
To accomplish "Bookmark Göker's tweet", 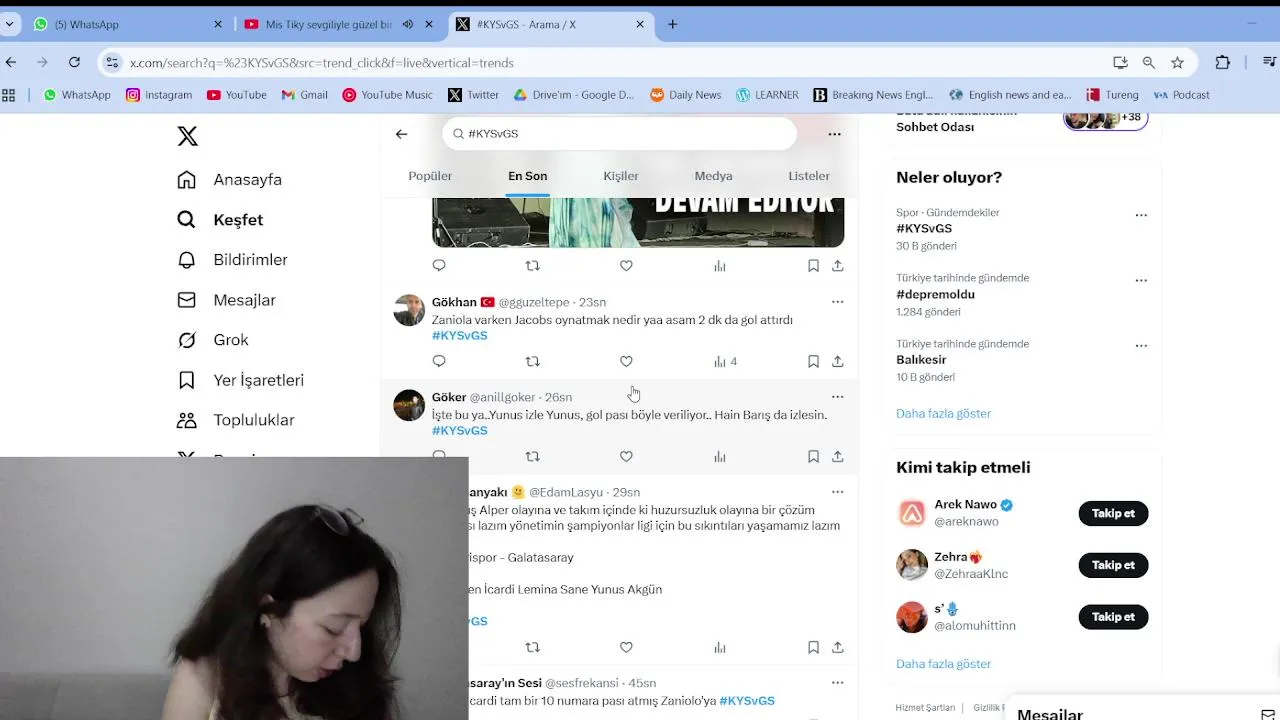I will pyautogui.click(x=813, y=456).
